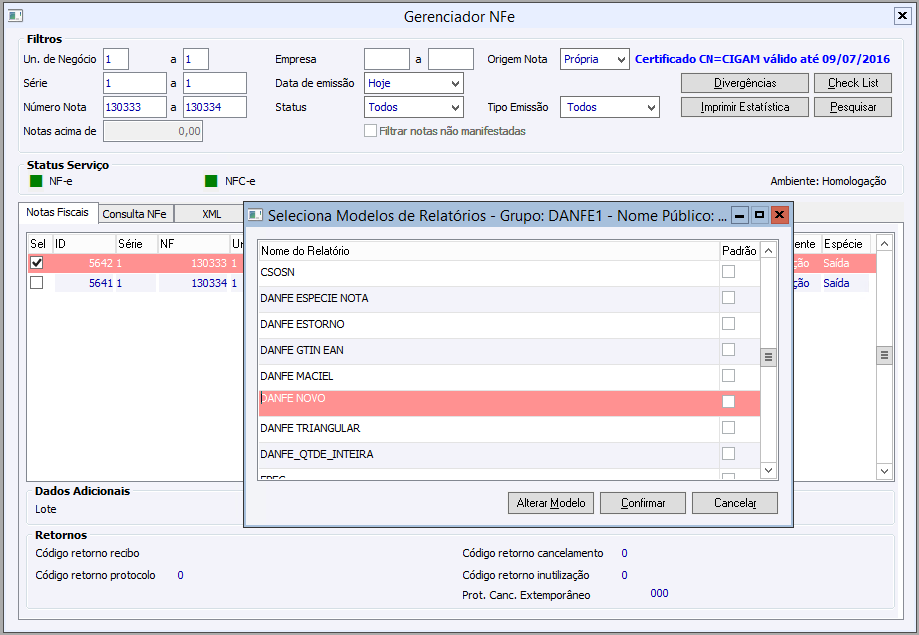Select the DANFE_QTDE_INTEIRA report row
The image size is (919, 635).
tap(489, 454)
